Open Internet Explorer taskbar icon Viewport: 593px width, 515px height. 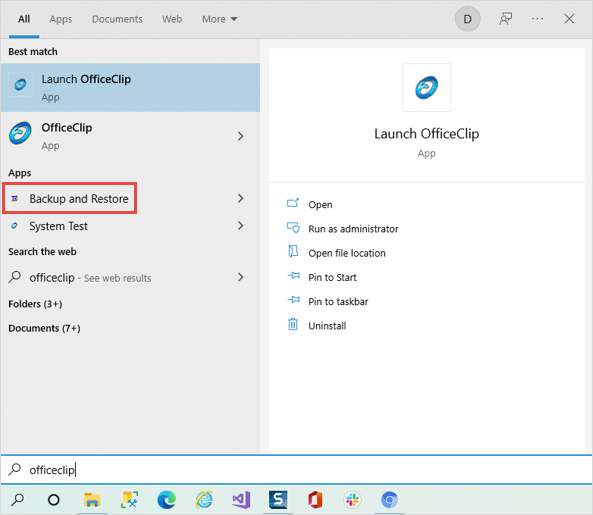pos(204,500)
